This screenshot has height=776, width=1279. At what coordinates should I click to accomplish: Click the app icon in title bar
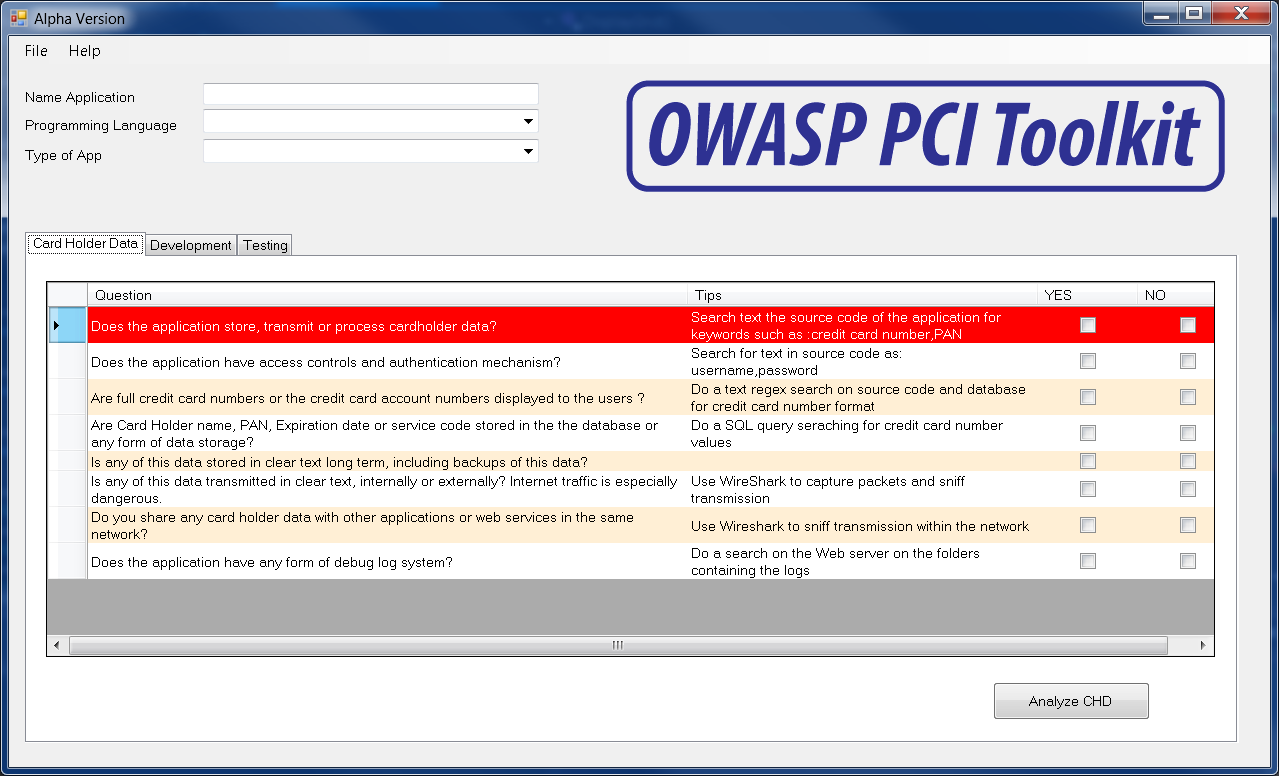tap(18, 17)
